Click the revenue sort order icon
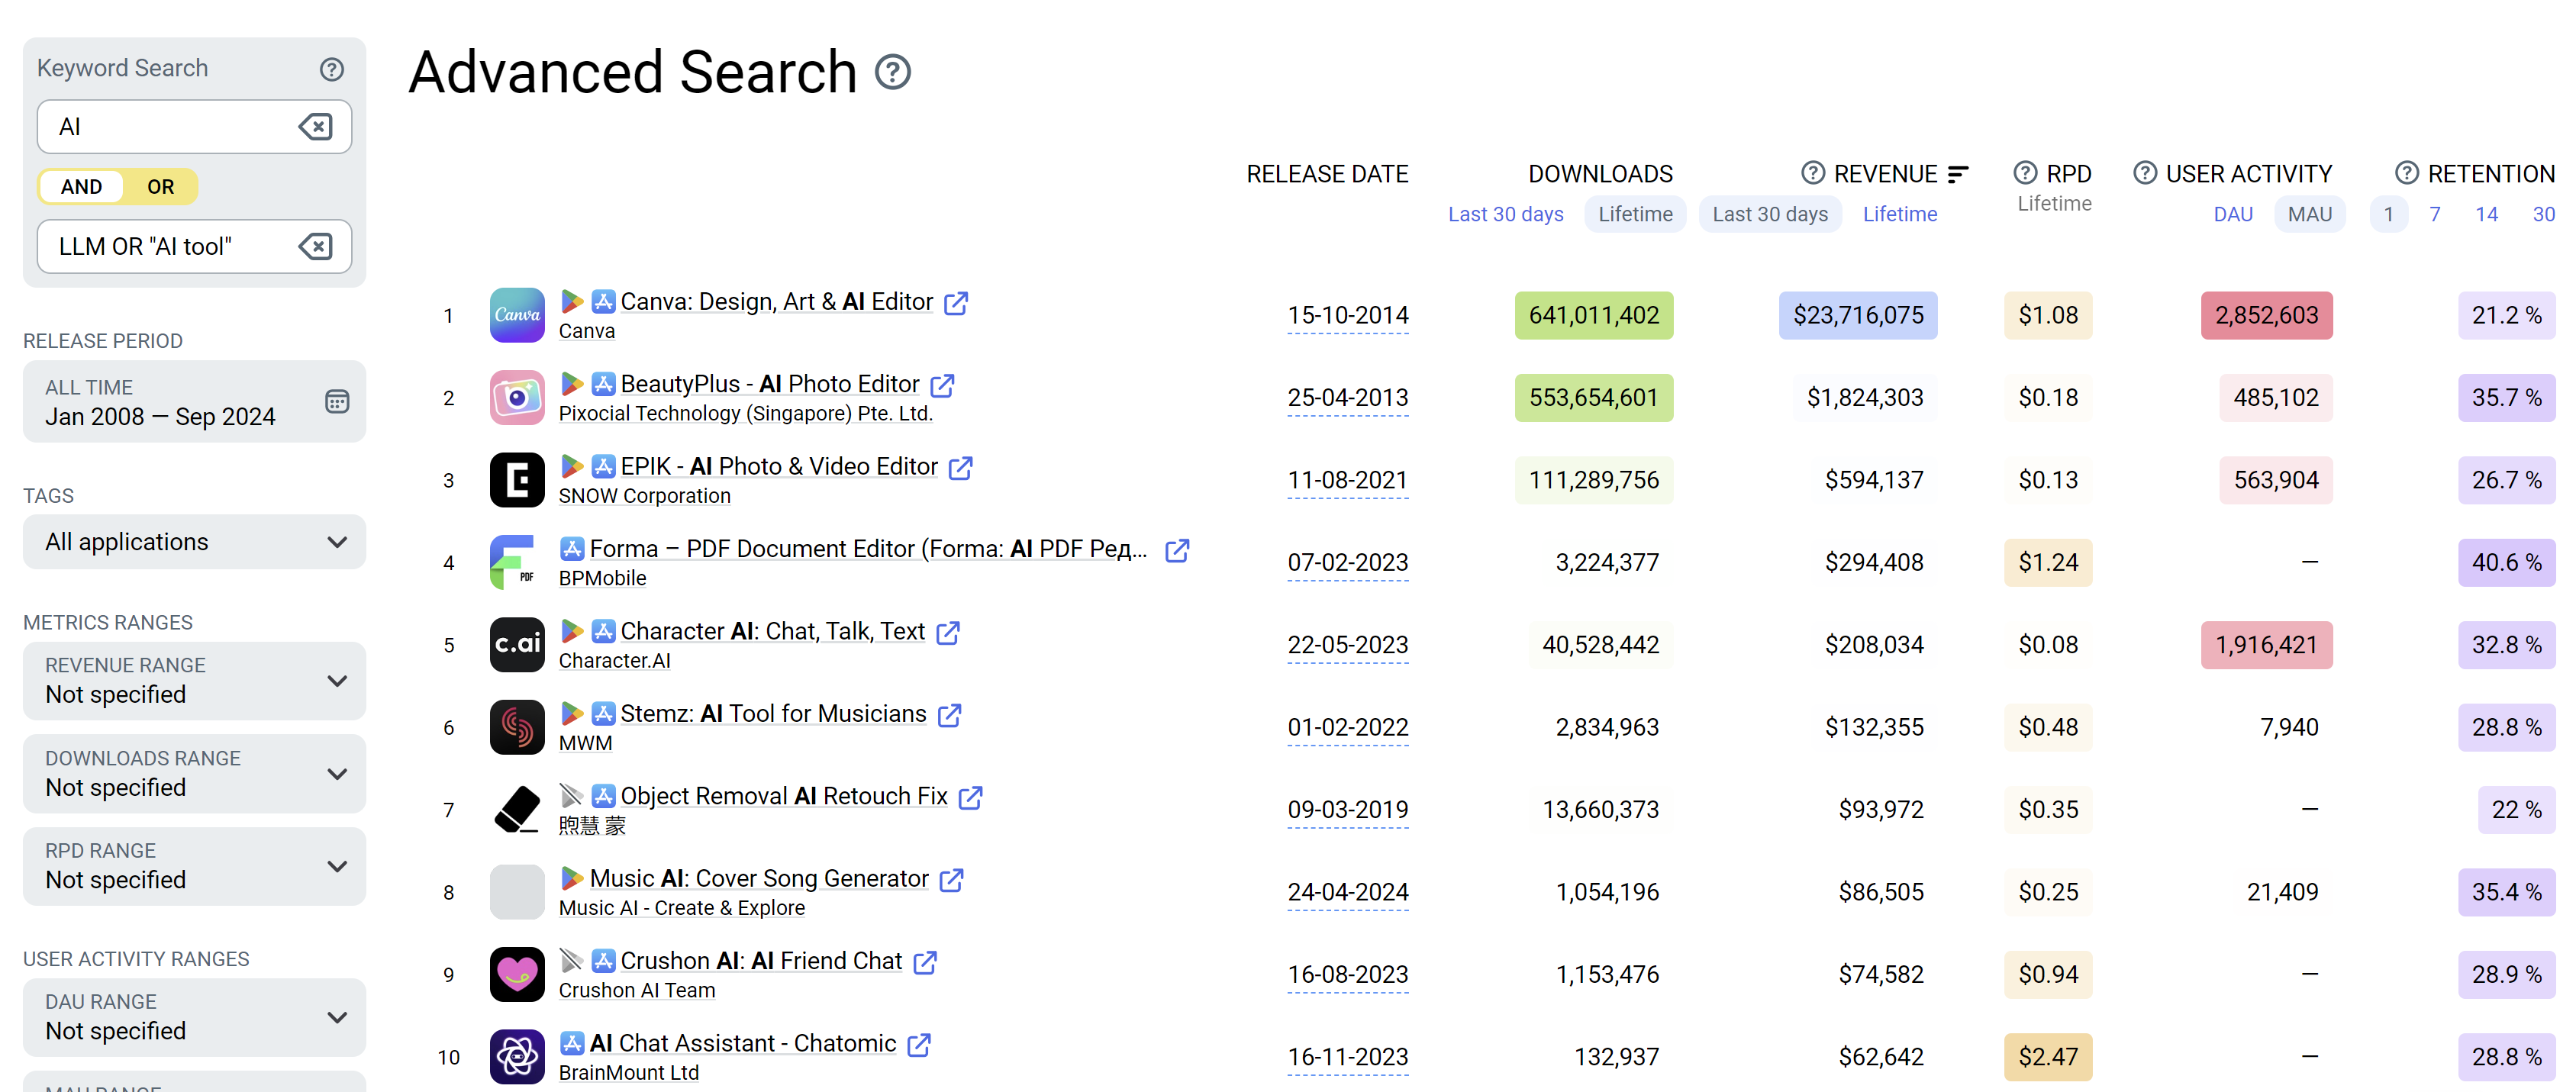This screenshot has width=2576, height=1092. click(x=1958, y=174)
